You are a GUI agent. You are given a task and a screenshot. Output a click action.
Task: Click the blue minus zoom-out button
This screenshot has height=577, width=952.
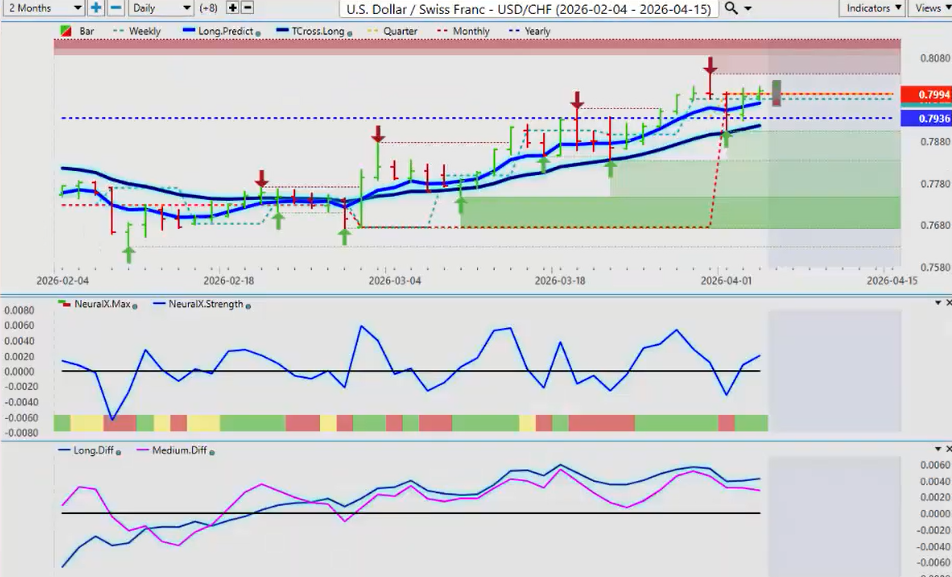[x=115, y=8]
